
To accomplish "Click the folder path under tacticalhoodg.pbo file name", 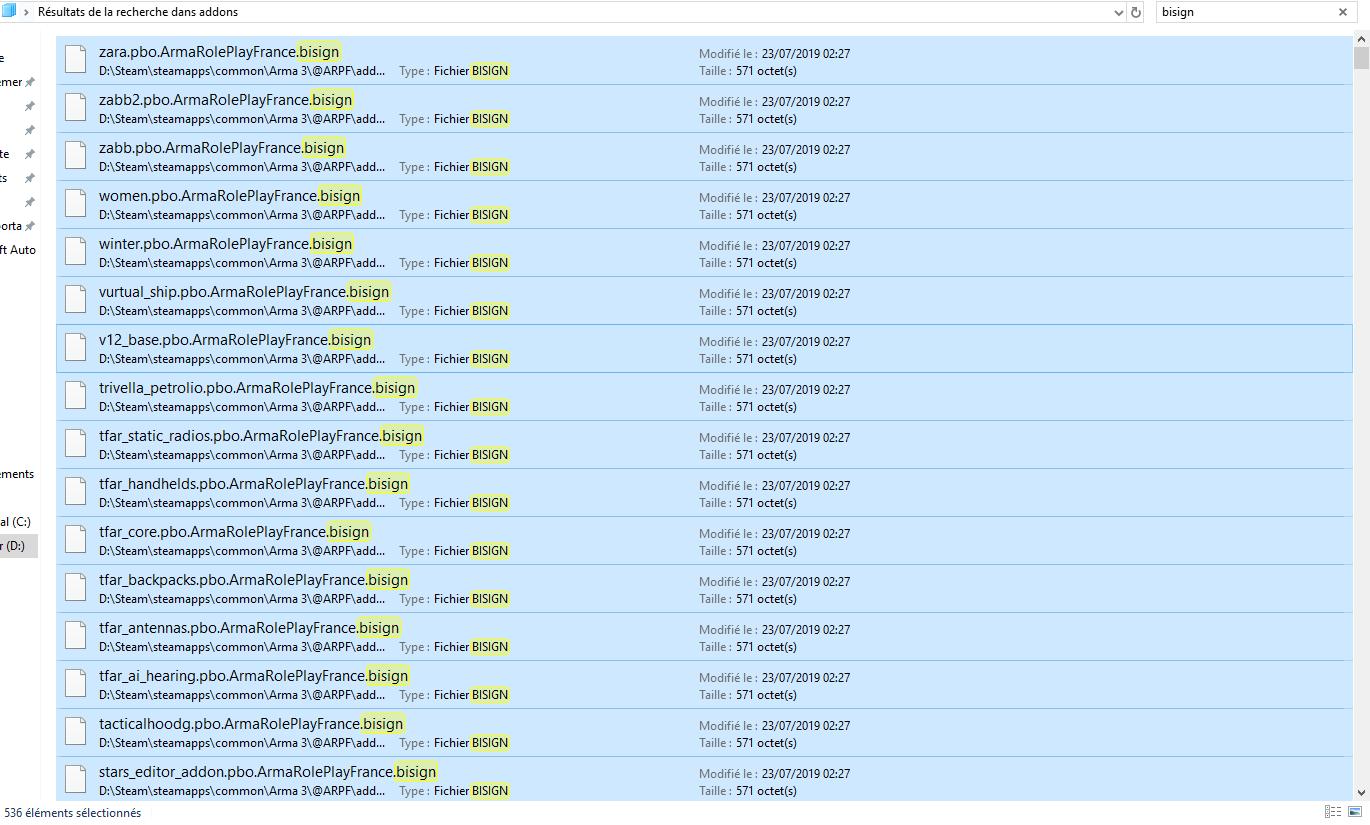I will tap(241, 743).
